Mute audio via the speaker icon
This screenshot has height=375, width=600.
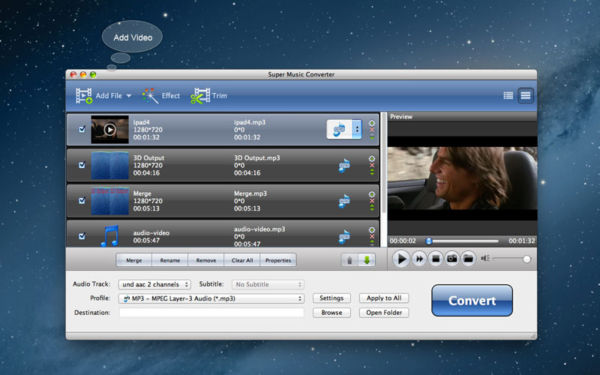coord(485,258)
